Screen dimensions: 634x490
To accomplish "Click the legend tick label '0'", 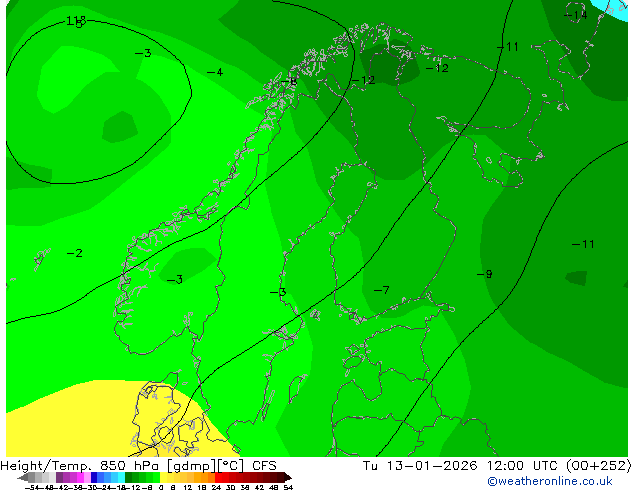I will pos(161,487).
